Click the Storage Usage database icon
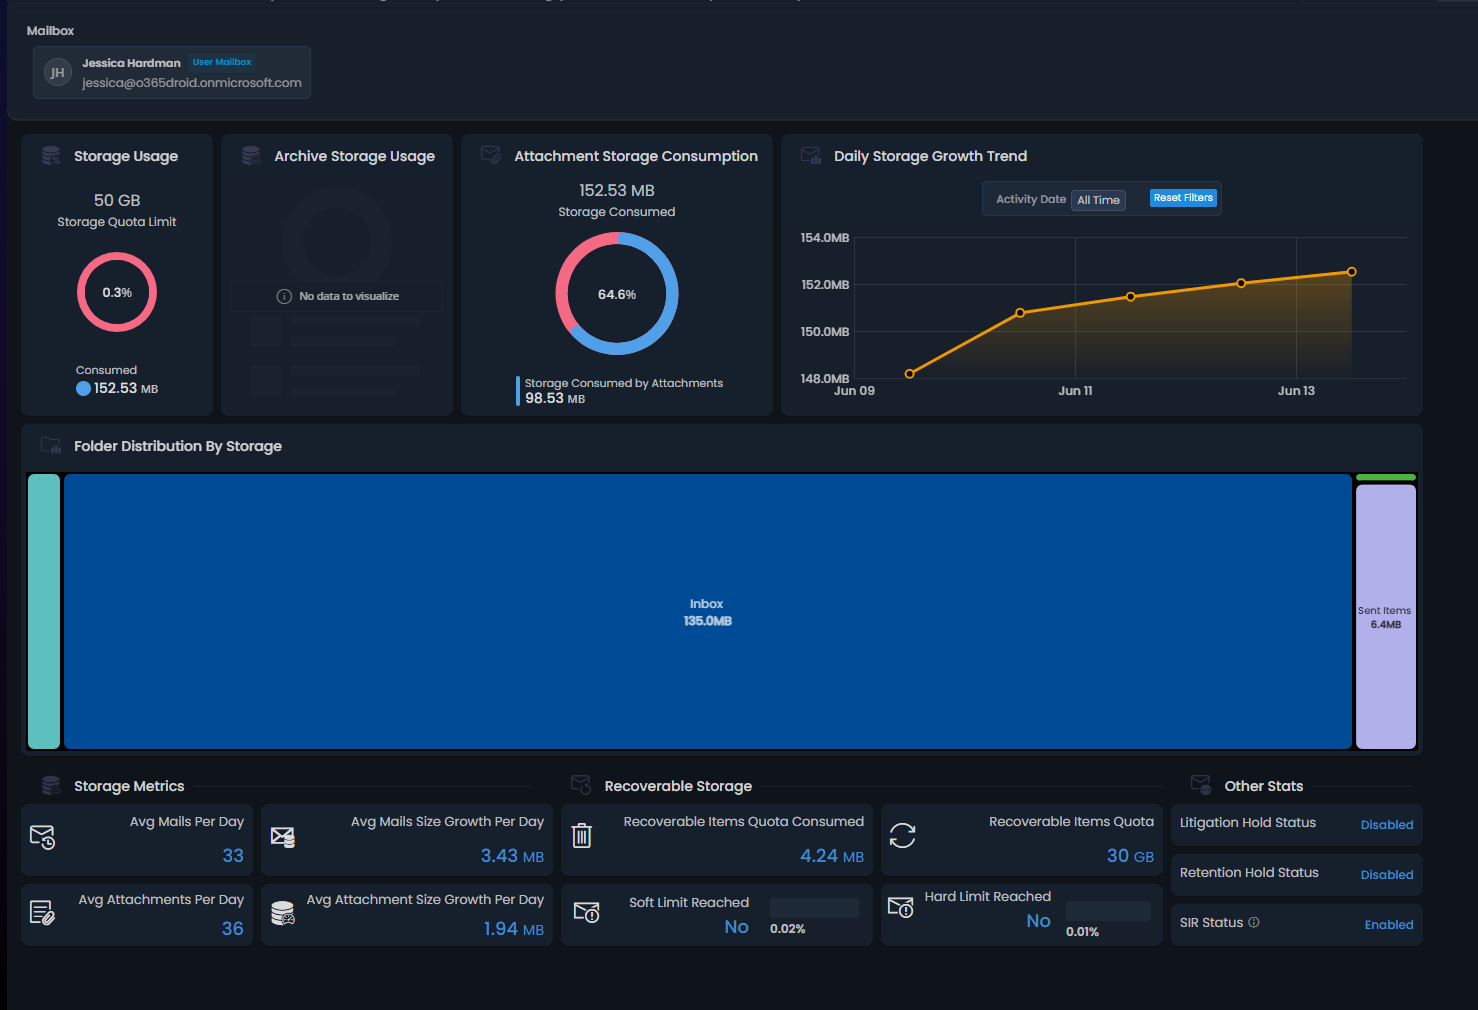The image size is (1478, 1010). click(x=51, y=156)
